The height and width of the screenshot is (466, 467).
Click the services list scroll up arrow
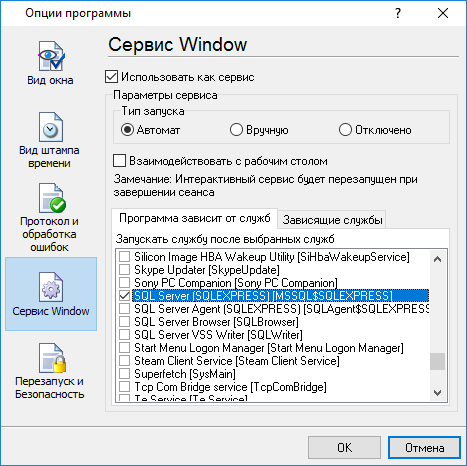coord(437,259)
